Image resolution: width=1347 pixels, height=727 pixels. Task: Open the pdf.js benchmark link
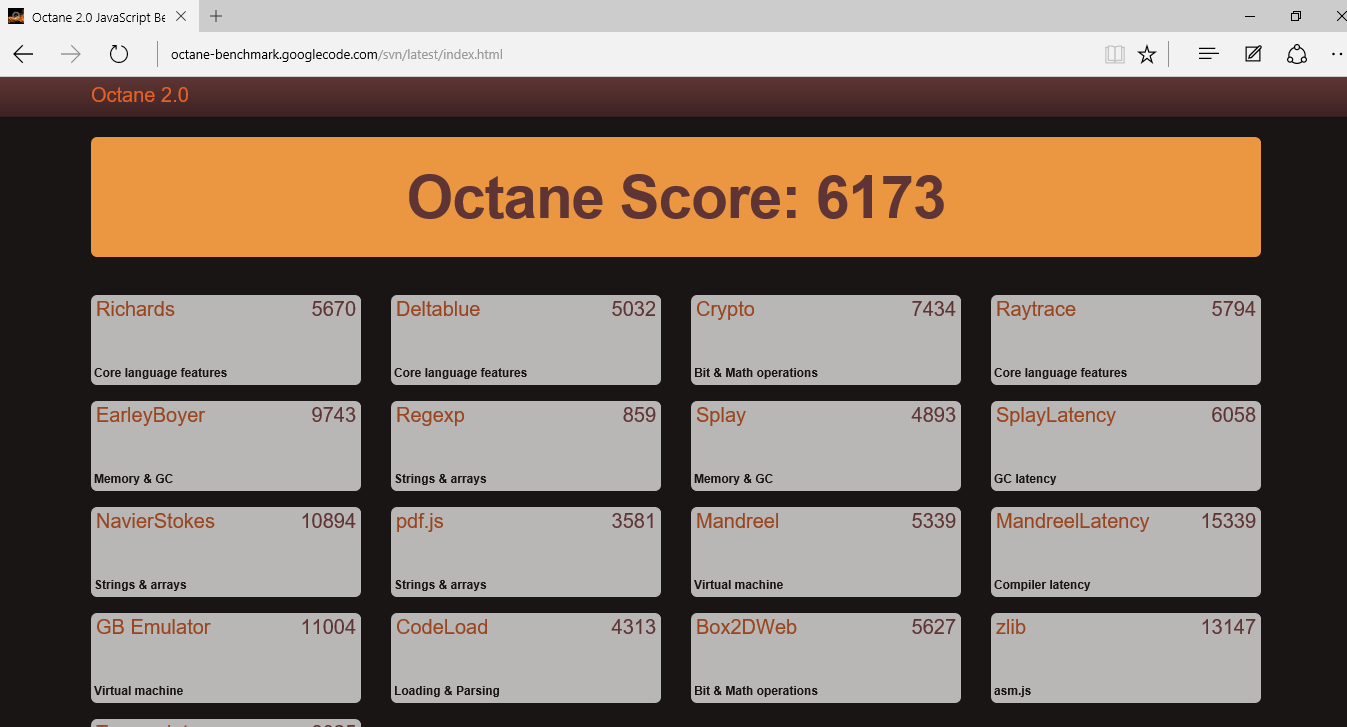pos(420,522)
